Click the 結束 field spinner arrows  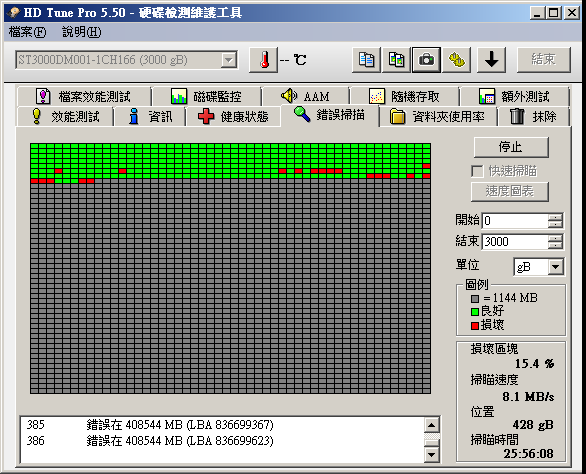point(555,241)
